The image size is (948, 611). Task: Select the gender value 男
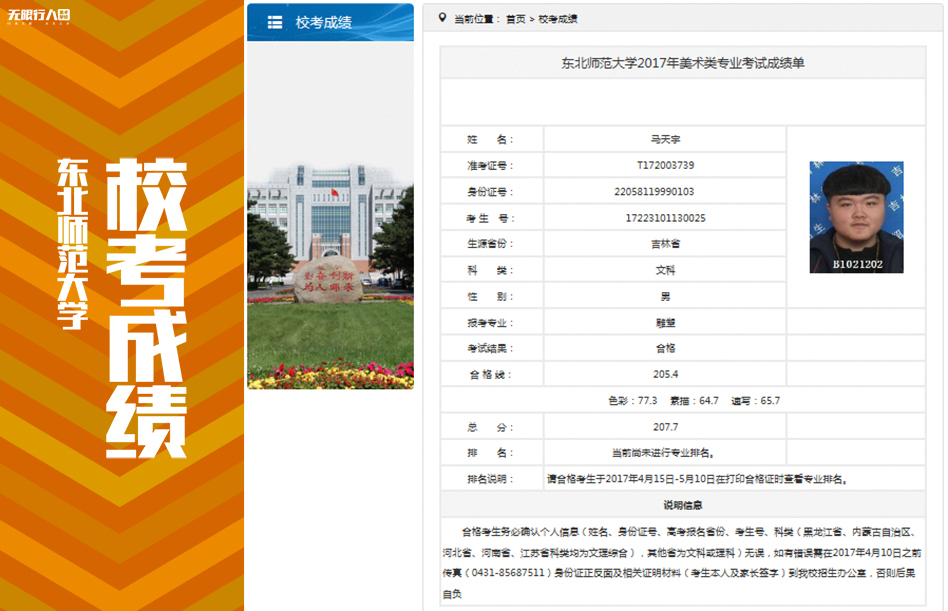[x=665, y=297]
